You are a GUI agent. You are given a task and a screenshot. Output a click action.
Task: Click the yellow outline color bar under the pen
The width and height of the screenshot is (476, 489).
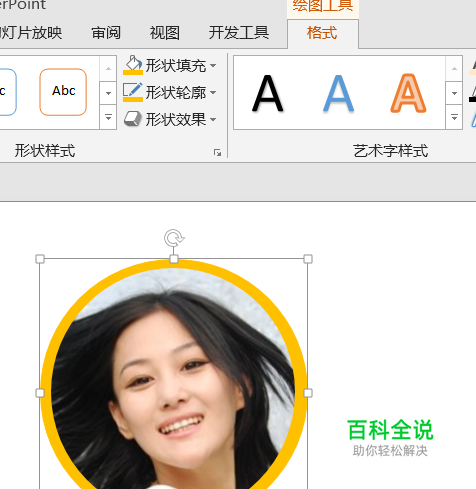pos(133,99)
